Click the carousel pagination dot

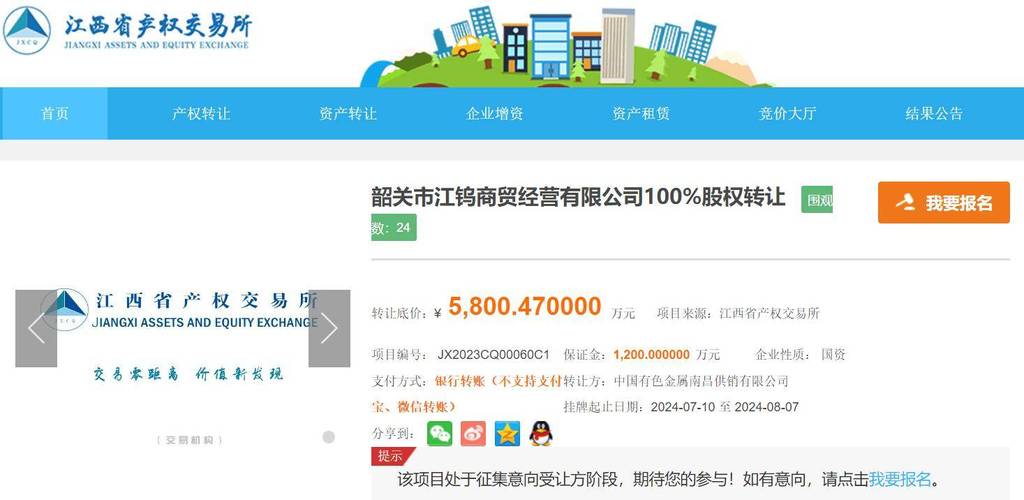pos(328,437)
